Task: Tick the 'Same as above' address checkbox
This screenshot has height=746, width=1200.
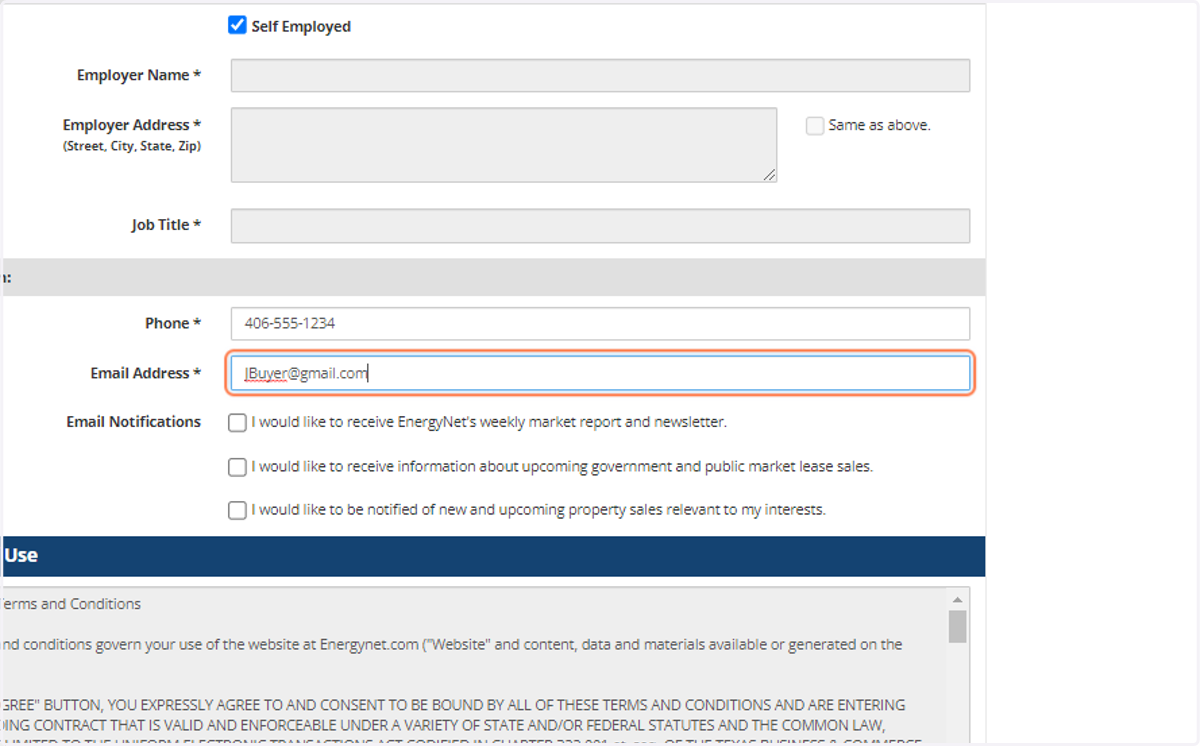Action: click(x=815, y=126)
